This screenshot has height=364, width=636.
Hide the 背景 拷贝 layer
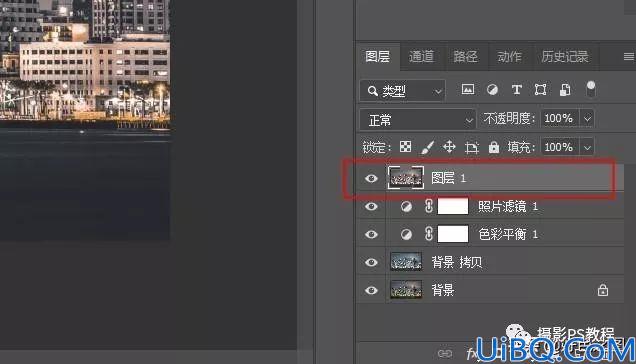click(371, 263)
